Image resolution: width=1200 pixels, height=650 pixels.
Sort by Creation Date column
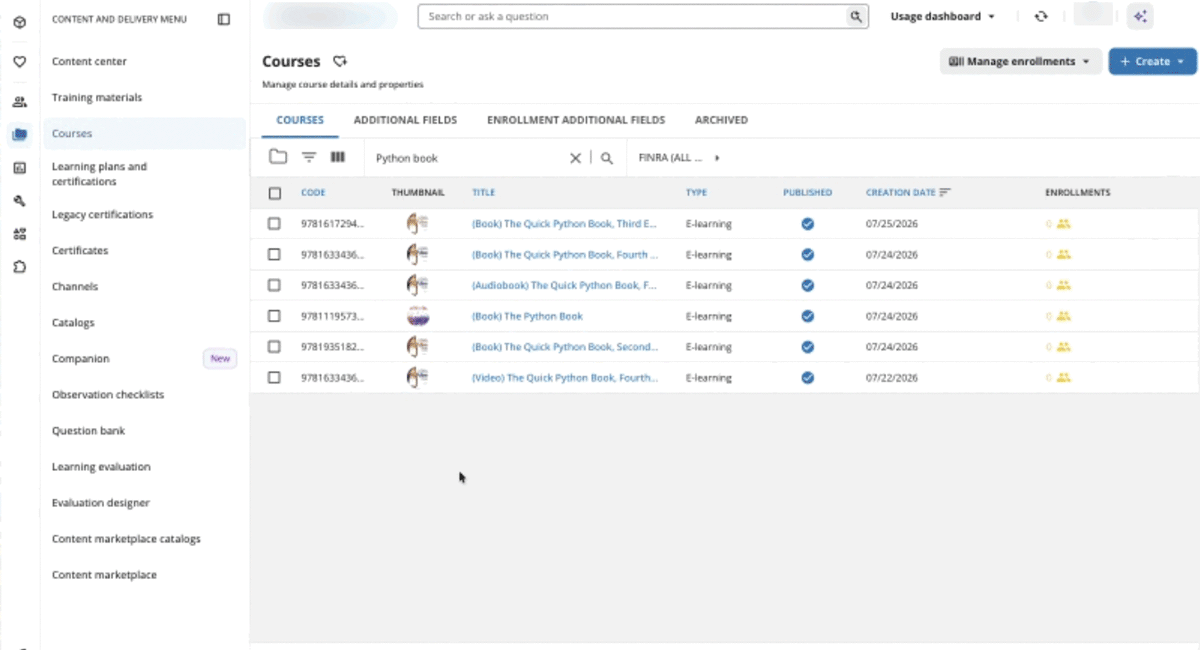[x=908, y=192]
